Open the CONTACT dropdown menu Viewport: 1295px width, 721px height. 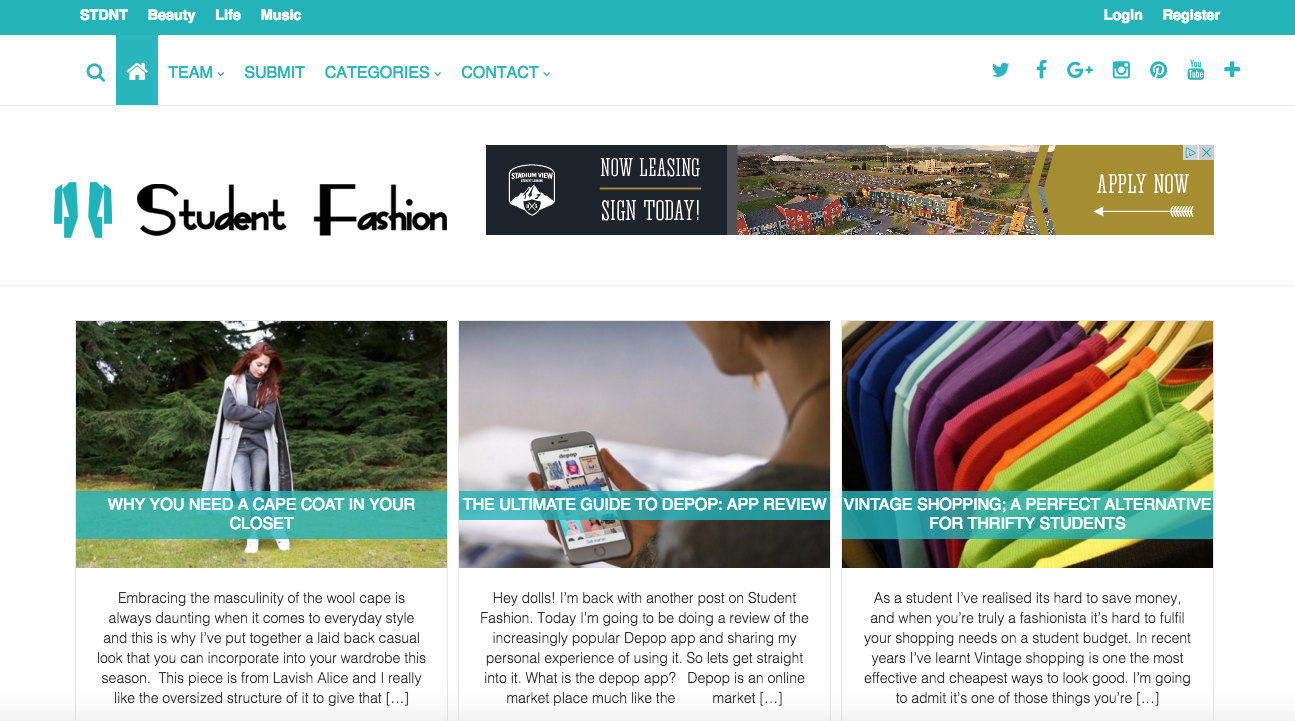[x=506, y=72]
